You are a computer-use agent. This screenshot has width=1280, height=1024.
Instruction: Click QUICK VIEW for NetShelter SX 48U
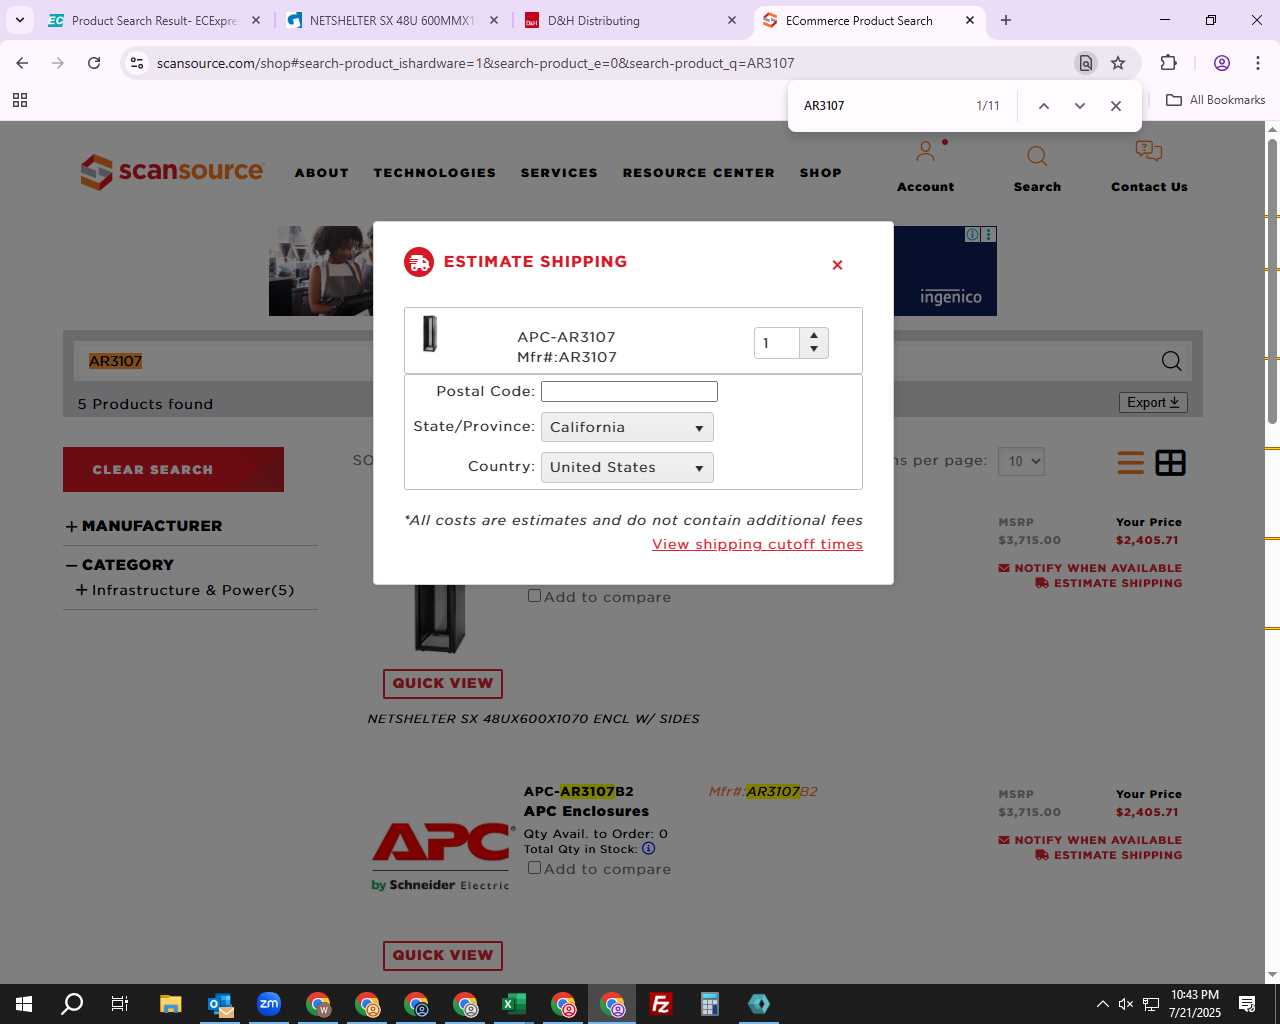[x=443, y=683]
